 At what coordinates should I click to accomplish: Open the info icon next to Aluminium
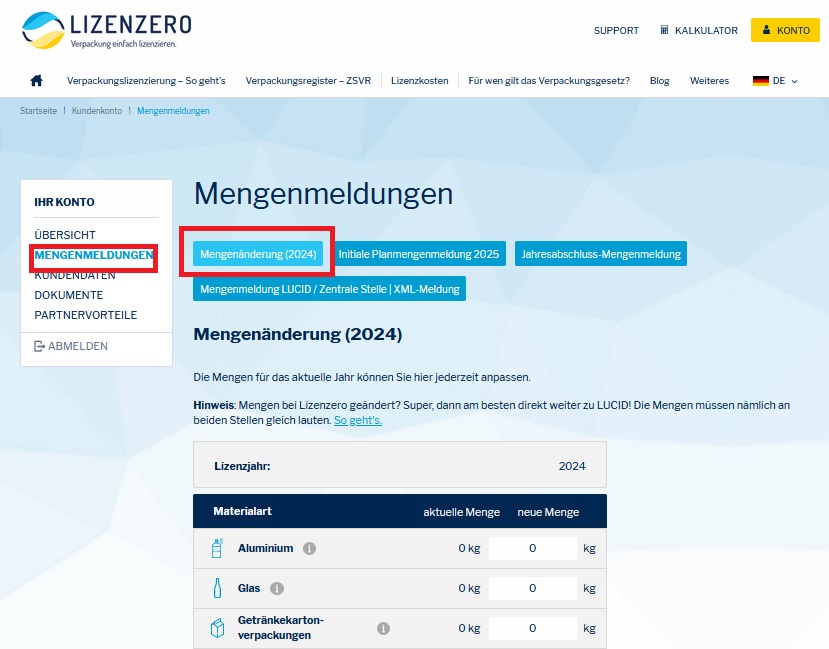(x=309, y=549)
